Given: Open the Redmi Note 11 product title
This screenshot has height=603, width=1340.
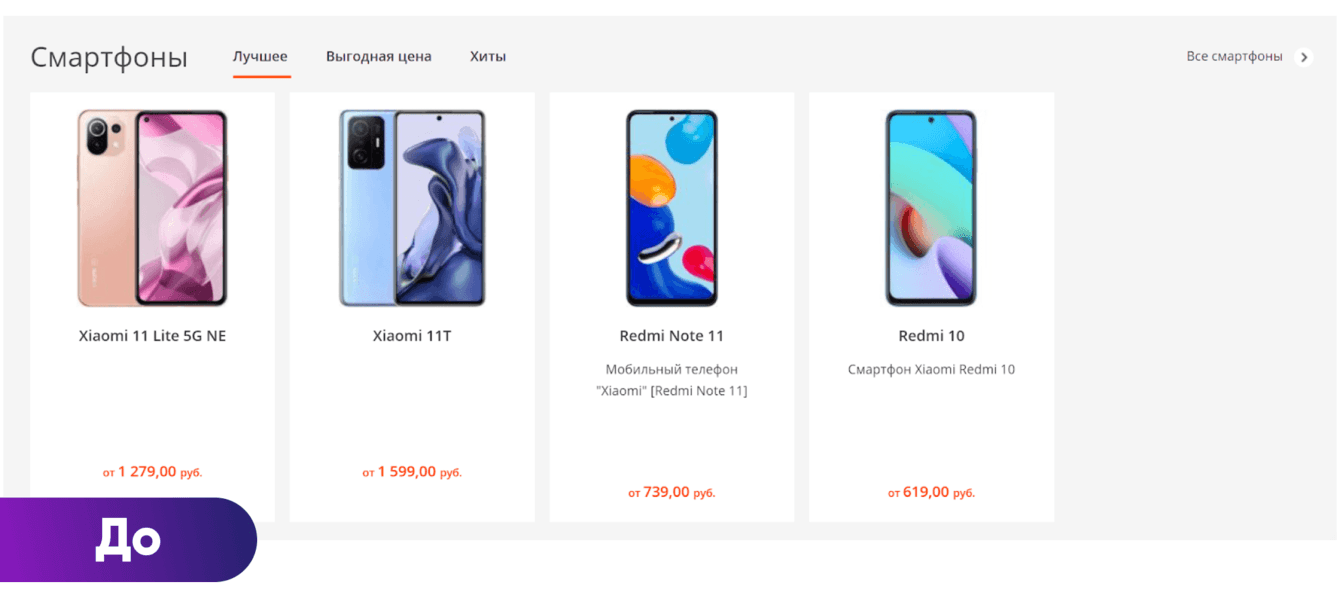Looking at the screenshot, I should coord(672,336).
